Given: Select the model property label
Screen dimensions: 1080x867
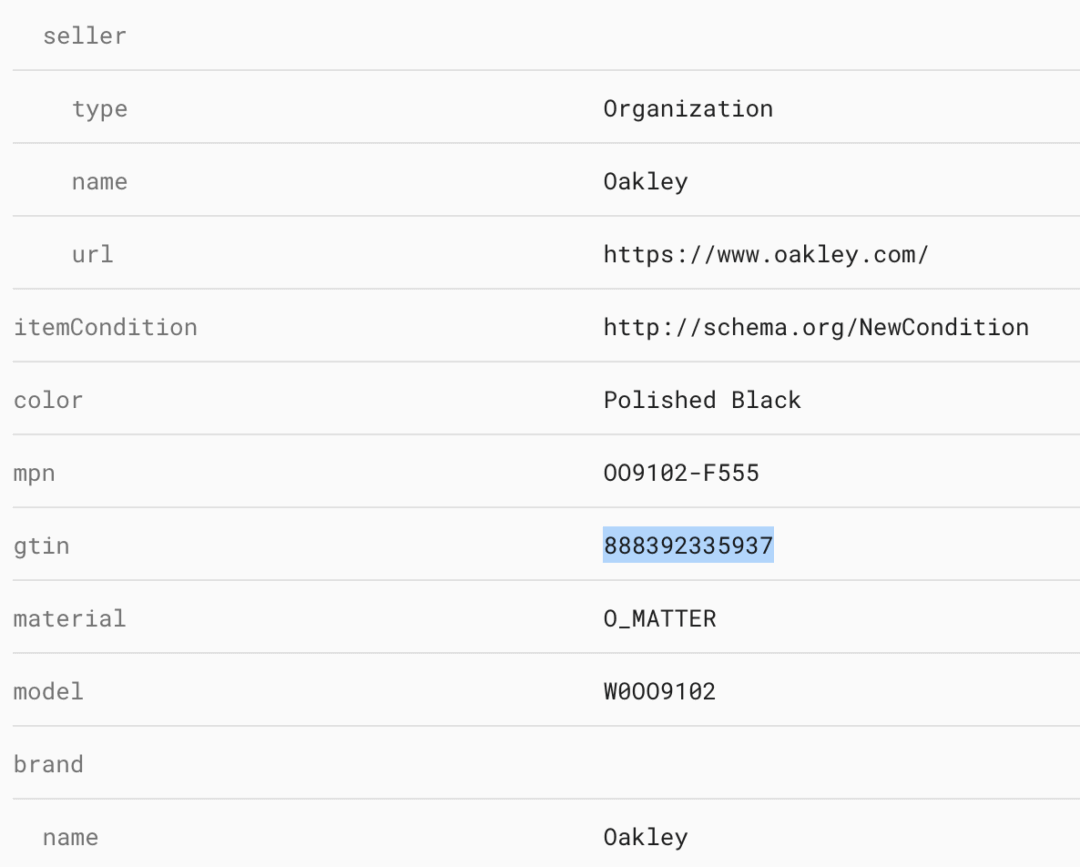Looking at the screenshot, I should click(48, 692).
